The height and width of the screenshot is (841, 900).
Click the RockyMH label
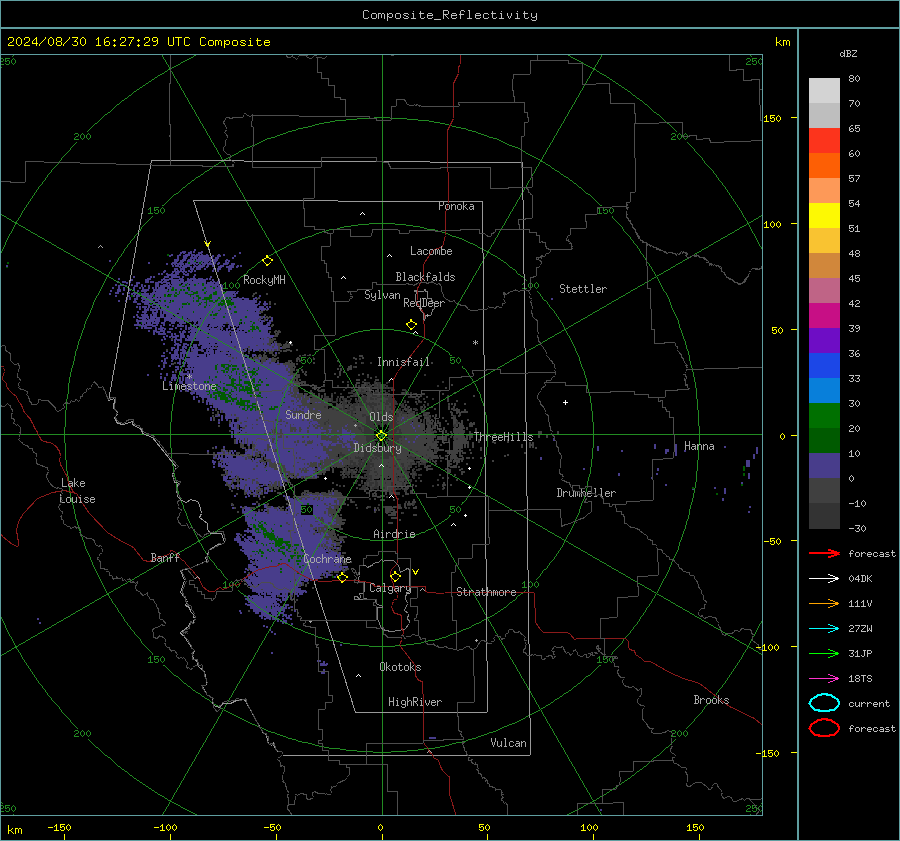click(264, 280)
